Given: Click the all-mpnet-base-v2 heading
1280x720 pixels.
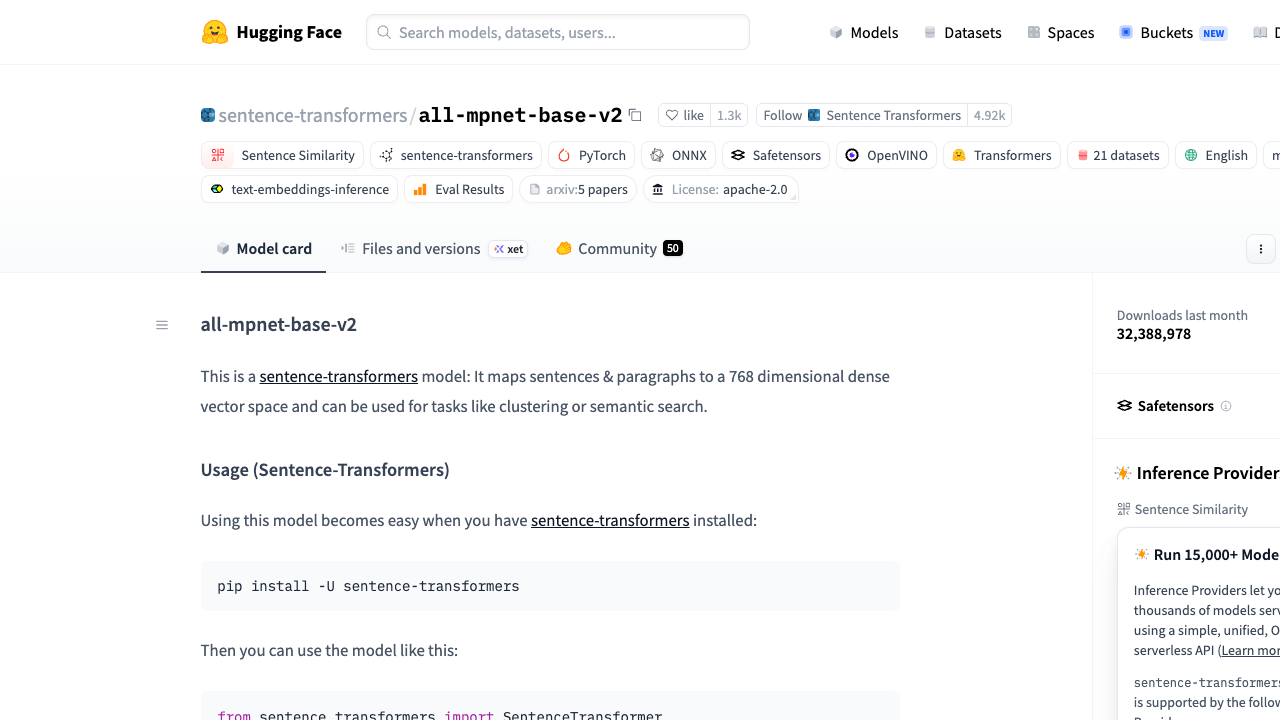Looking at the screenshot, I should pyautogui.click(x=279, y=324).
